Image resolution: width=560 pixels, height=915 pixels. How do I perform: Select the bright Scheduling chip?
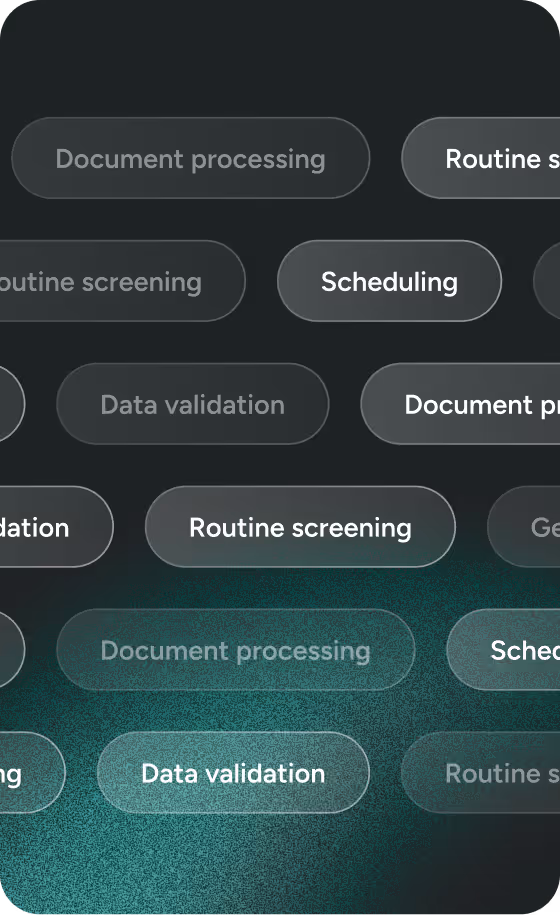coord(389,281)
